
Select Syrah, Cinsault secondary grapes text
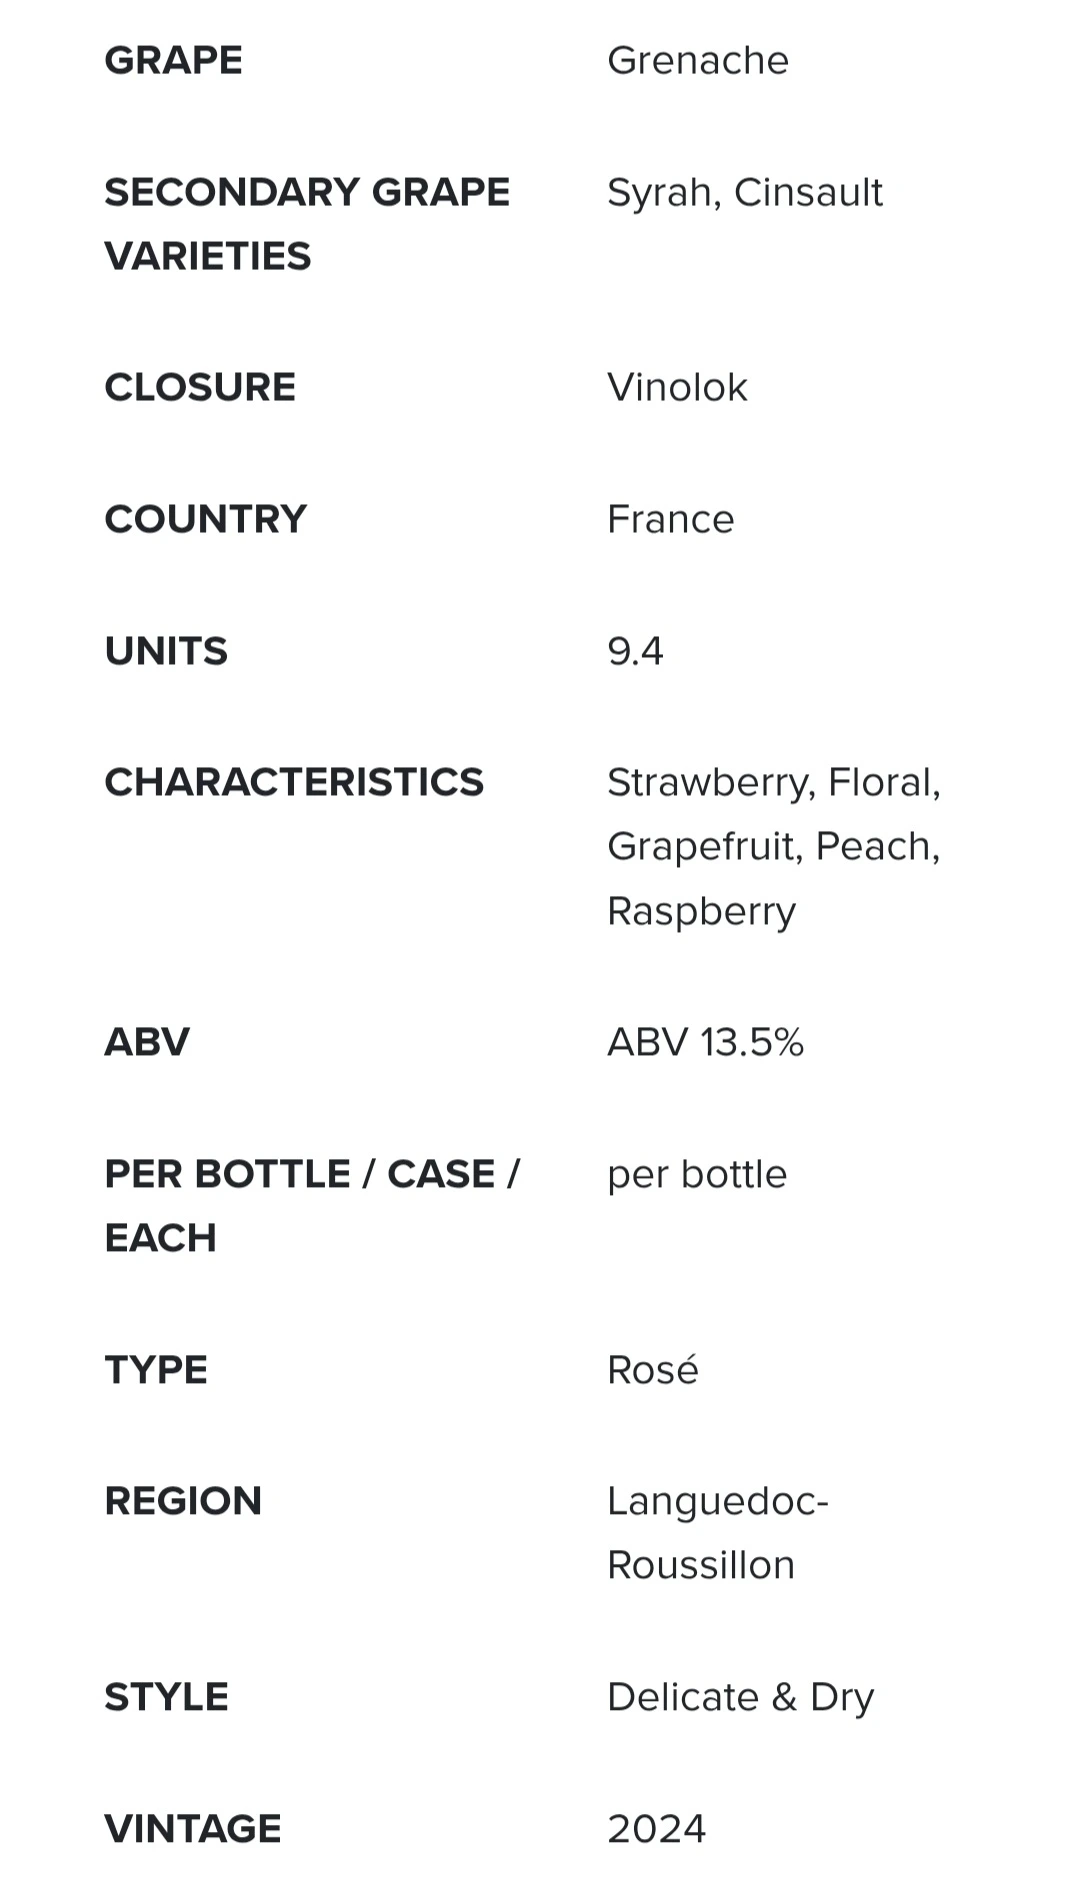coord(745,193)
